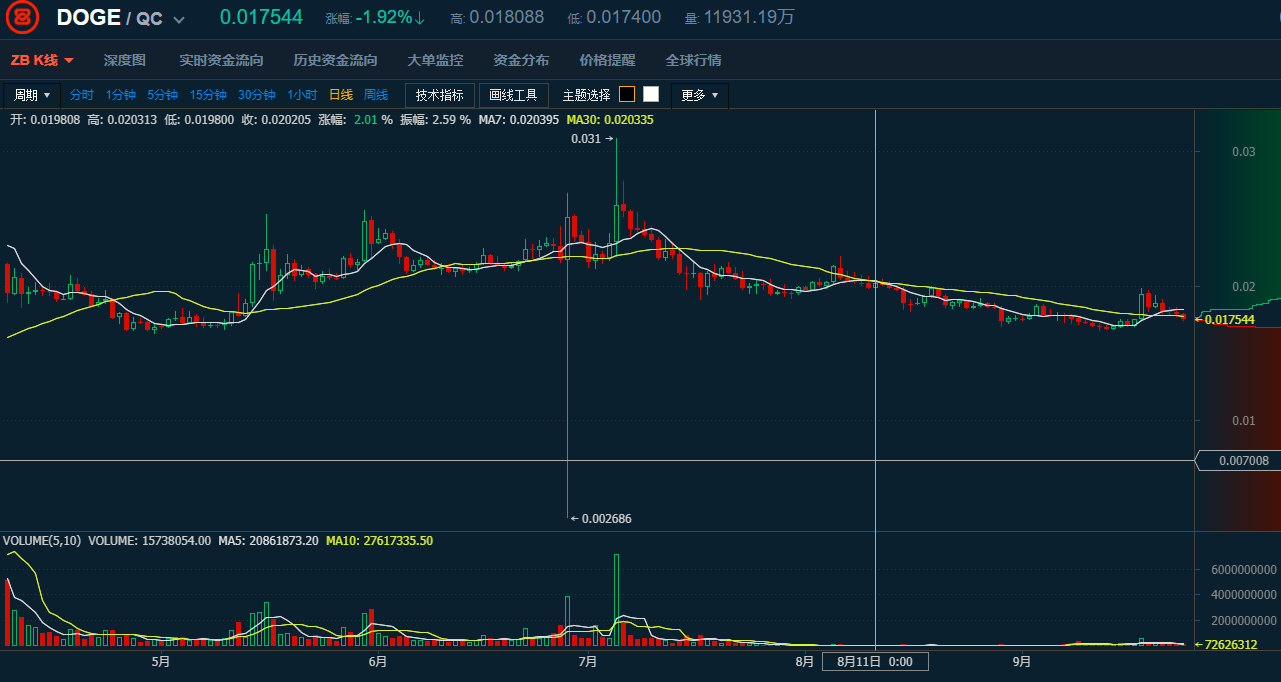
Task: Open the 技术指标 indicators button
Action: click(x=440, y=95)
